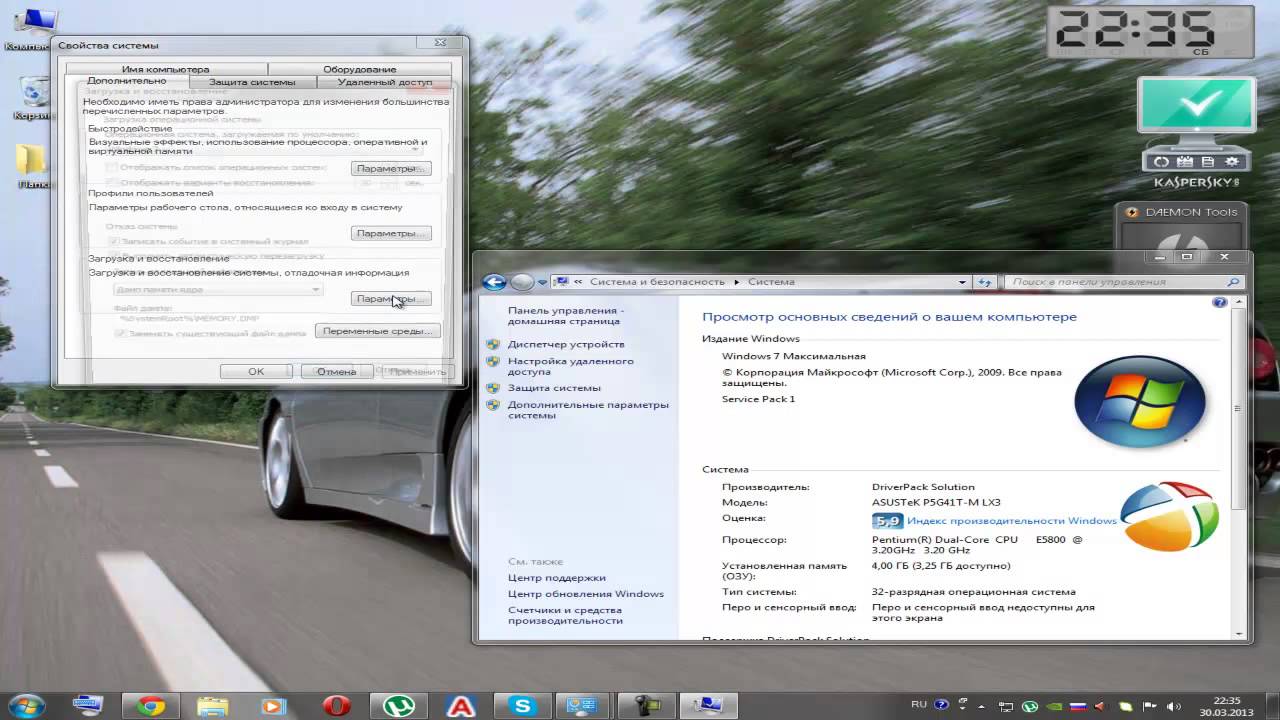Open Kaspersky gadget reports icon

click(1209, 162)
